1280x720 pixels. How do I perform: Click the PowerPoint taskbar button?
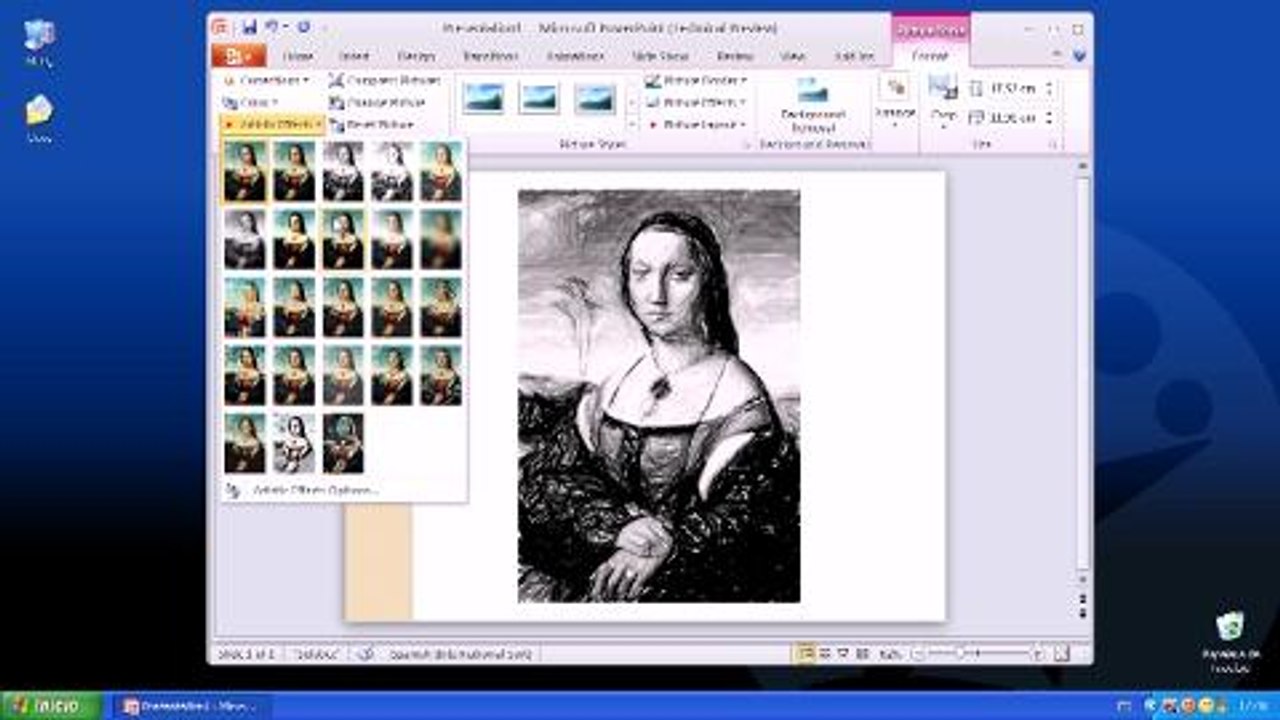pyautogui.click(x=190, y=706)
